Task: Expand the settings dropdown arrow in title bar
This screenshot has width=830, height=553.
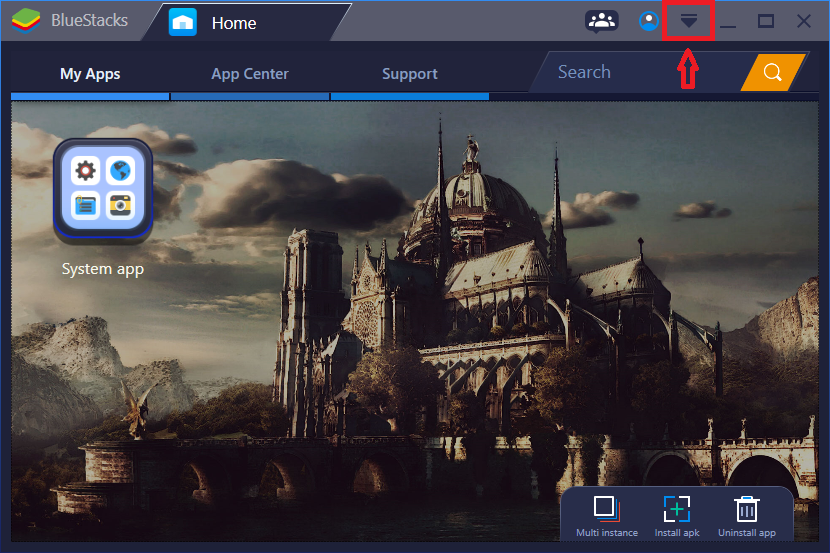Action: [689, 21]
